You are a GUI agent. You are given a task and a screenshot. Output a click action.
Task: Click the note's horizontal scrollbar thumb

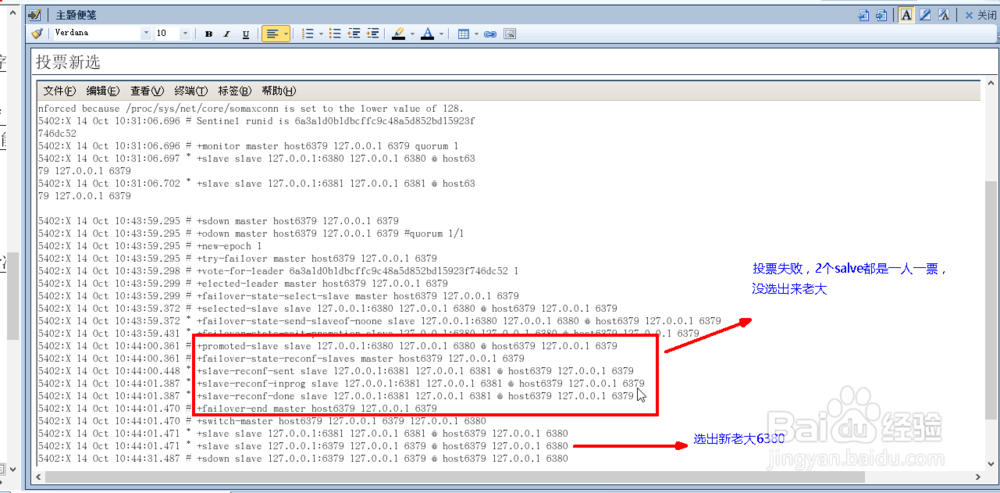click(456, 476)
